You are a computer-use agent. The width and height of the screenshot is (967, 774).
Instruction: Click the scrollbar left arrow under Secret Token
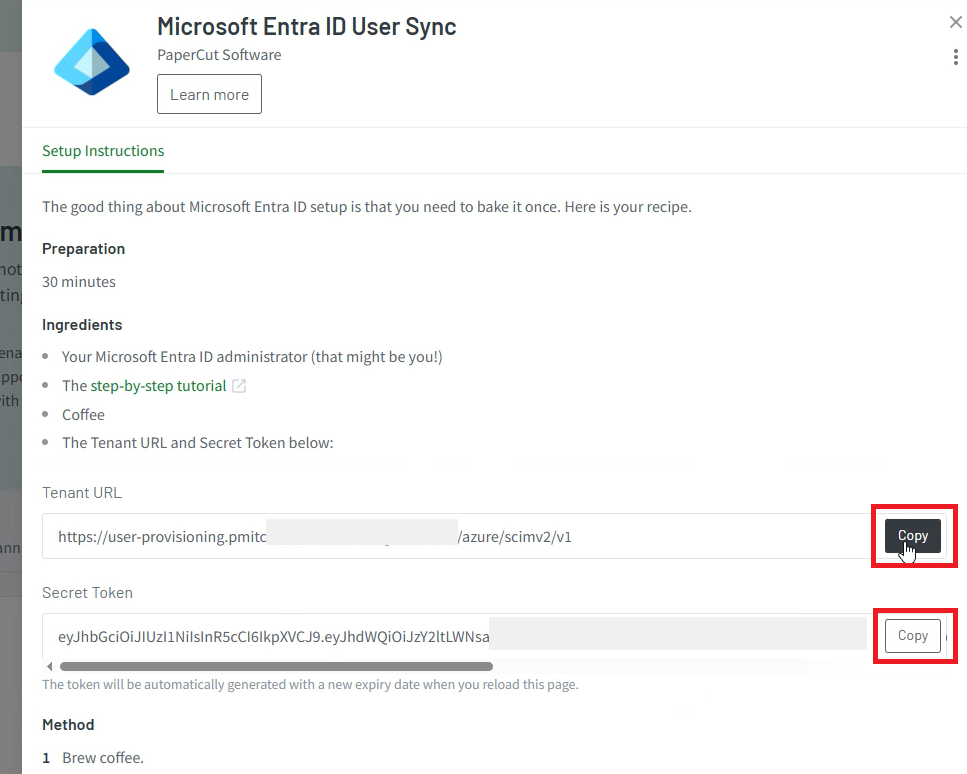click(x=50, y=667)
